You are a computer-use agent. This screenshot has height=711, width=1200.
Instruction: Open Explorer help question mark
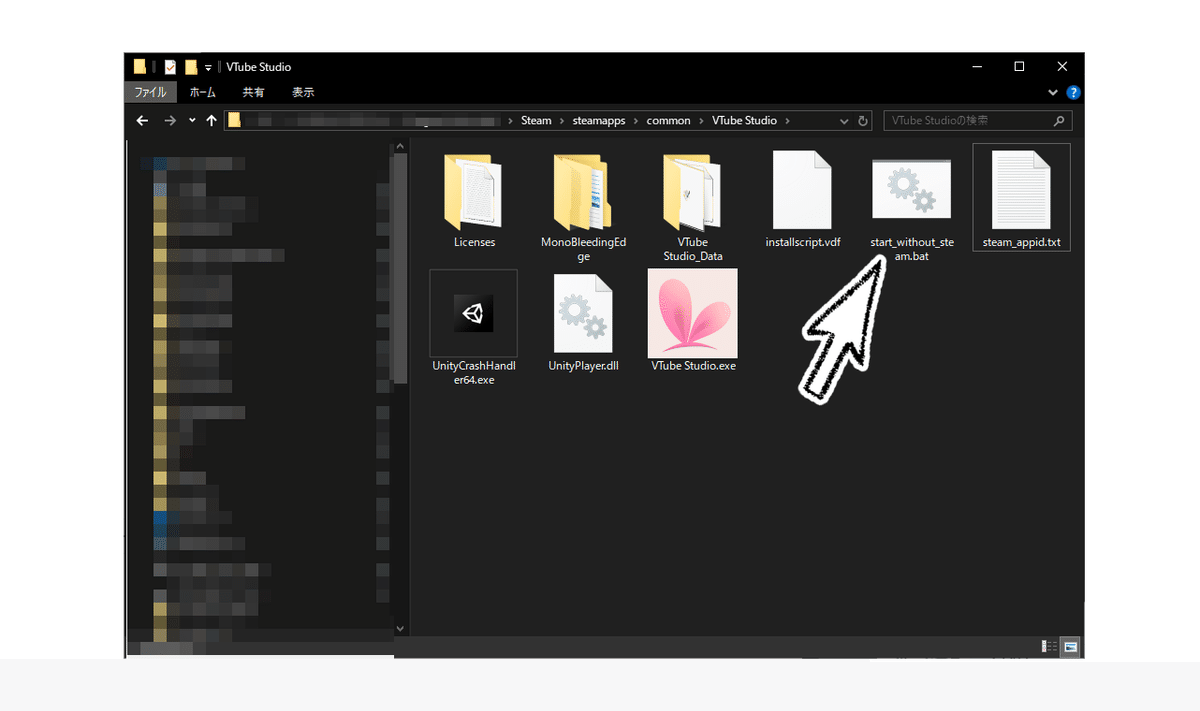pos(1073,92)
